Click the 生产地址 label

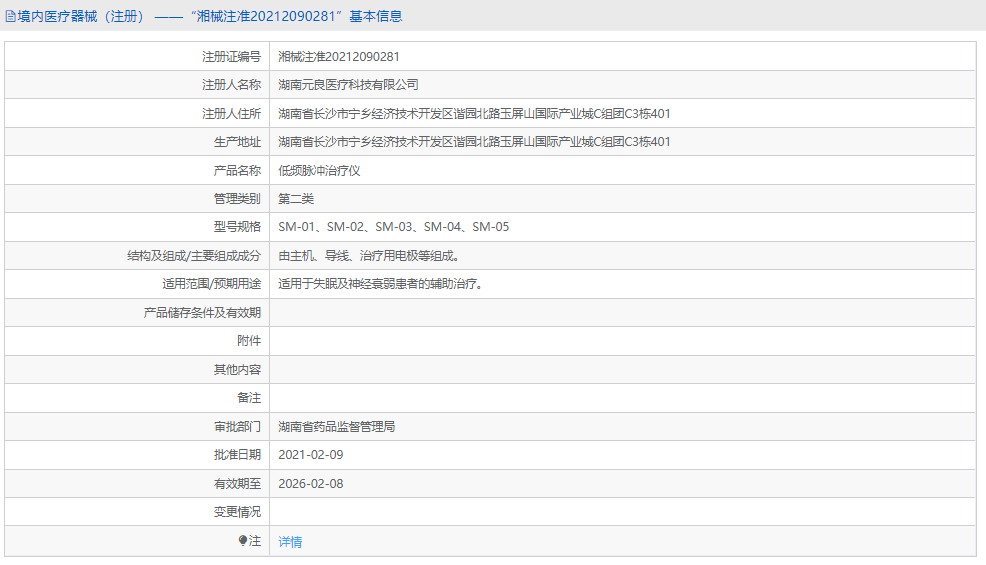(x=237, y=142)
